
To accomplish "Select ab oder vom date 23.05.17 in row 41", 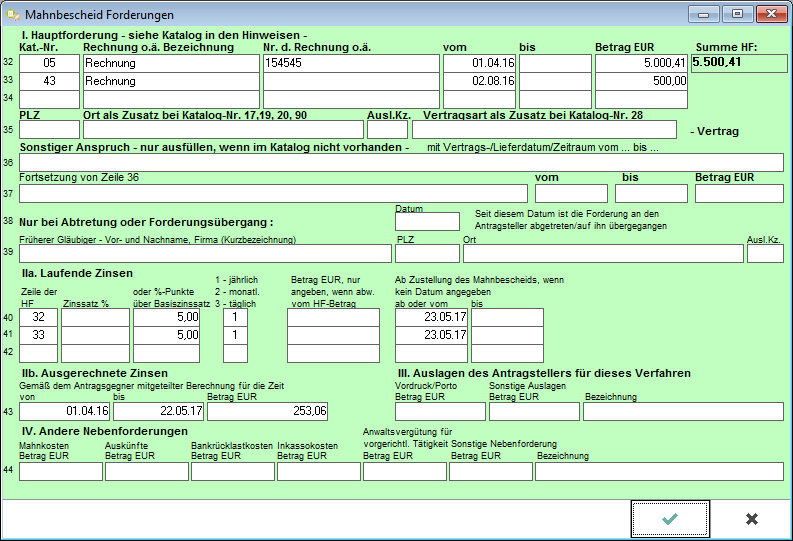I will click(x=431, y=336).
